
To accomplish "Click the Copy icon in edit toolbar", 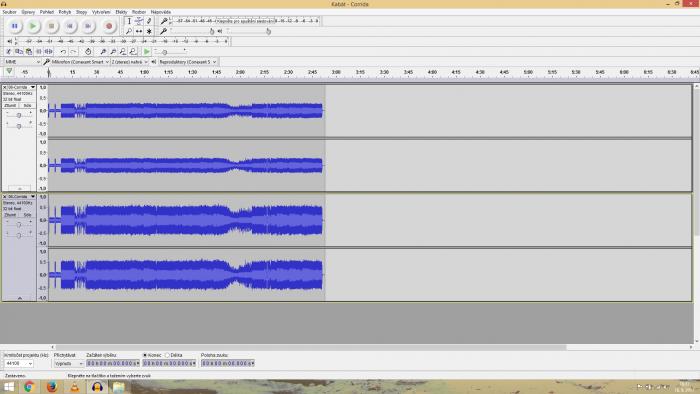I will point(19,52).
